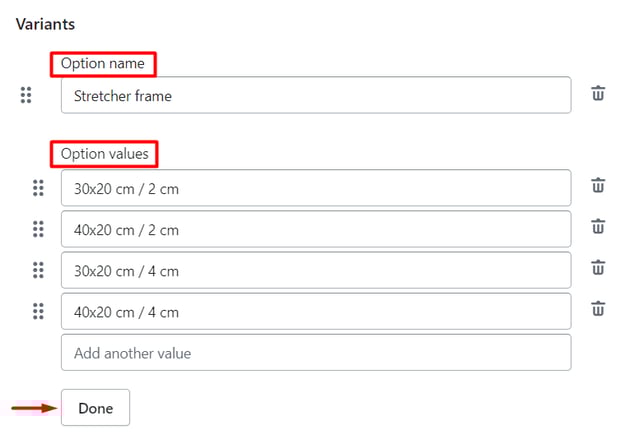
Task: Remove the 40x20 cm / 2 cm value
Action: coord(598,228)
